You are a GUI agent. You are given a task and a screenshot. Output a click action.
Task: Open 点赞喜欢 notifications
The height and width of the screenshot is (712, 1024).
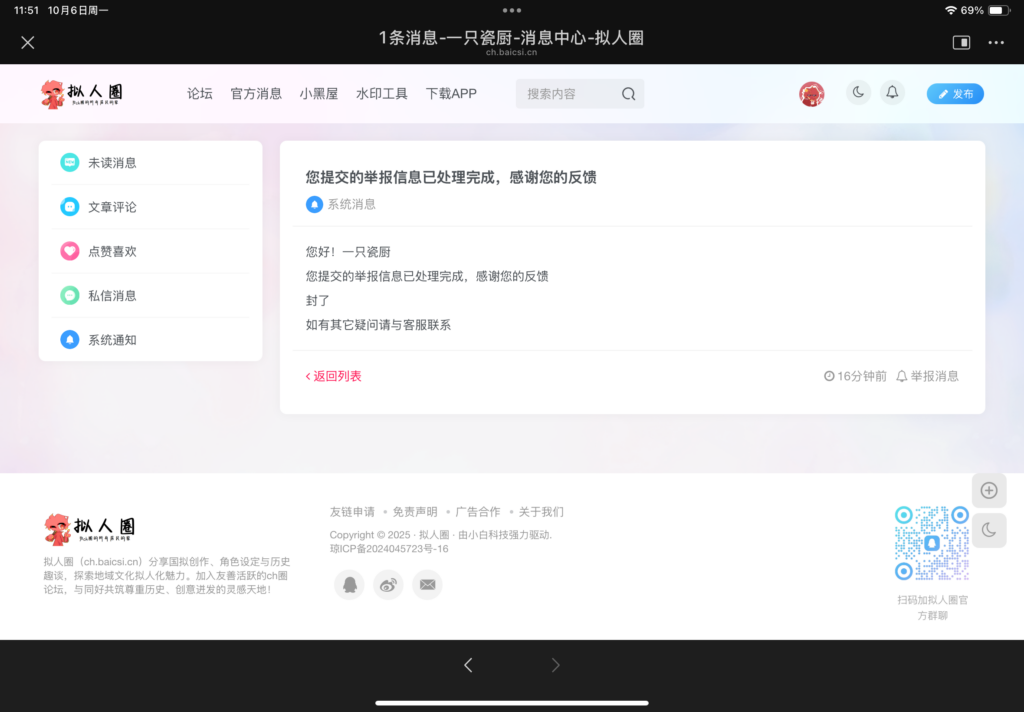tap(110, 251)
